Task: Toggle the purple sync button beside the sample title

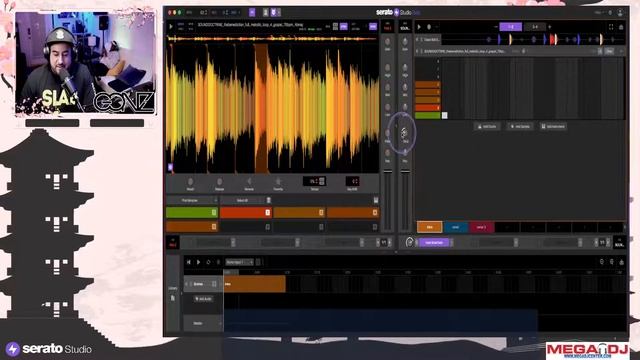Action: tap(344, 27)
